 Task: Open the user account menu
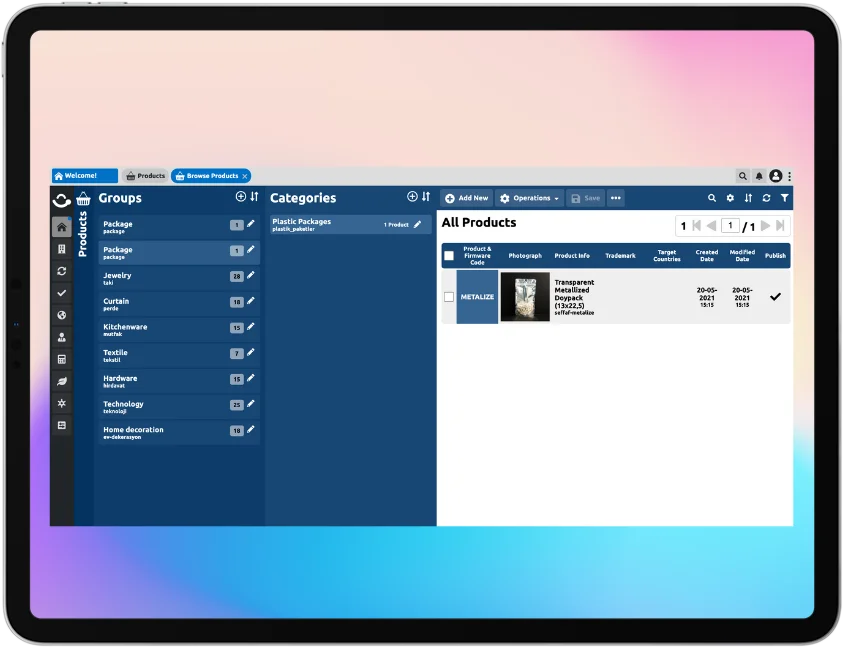(775, 176)
